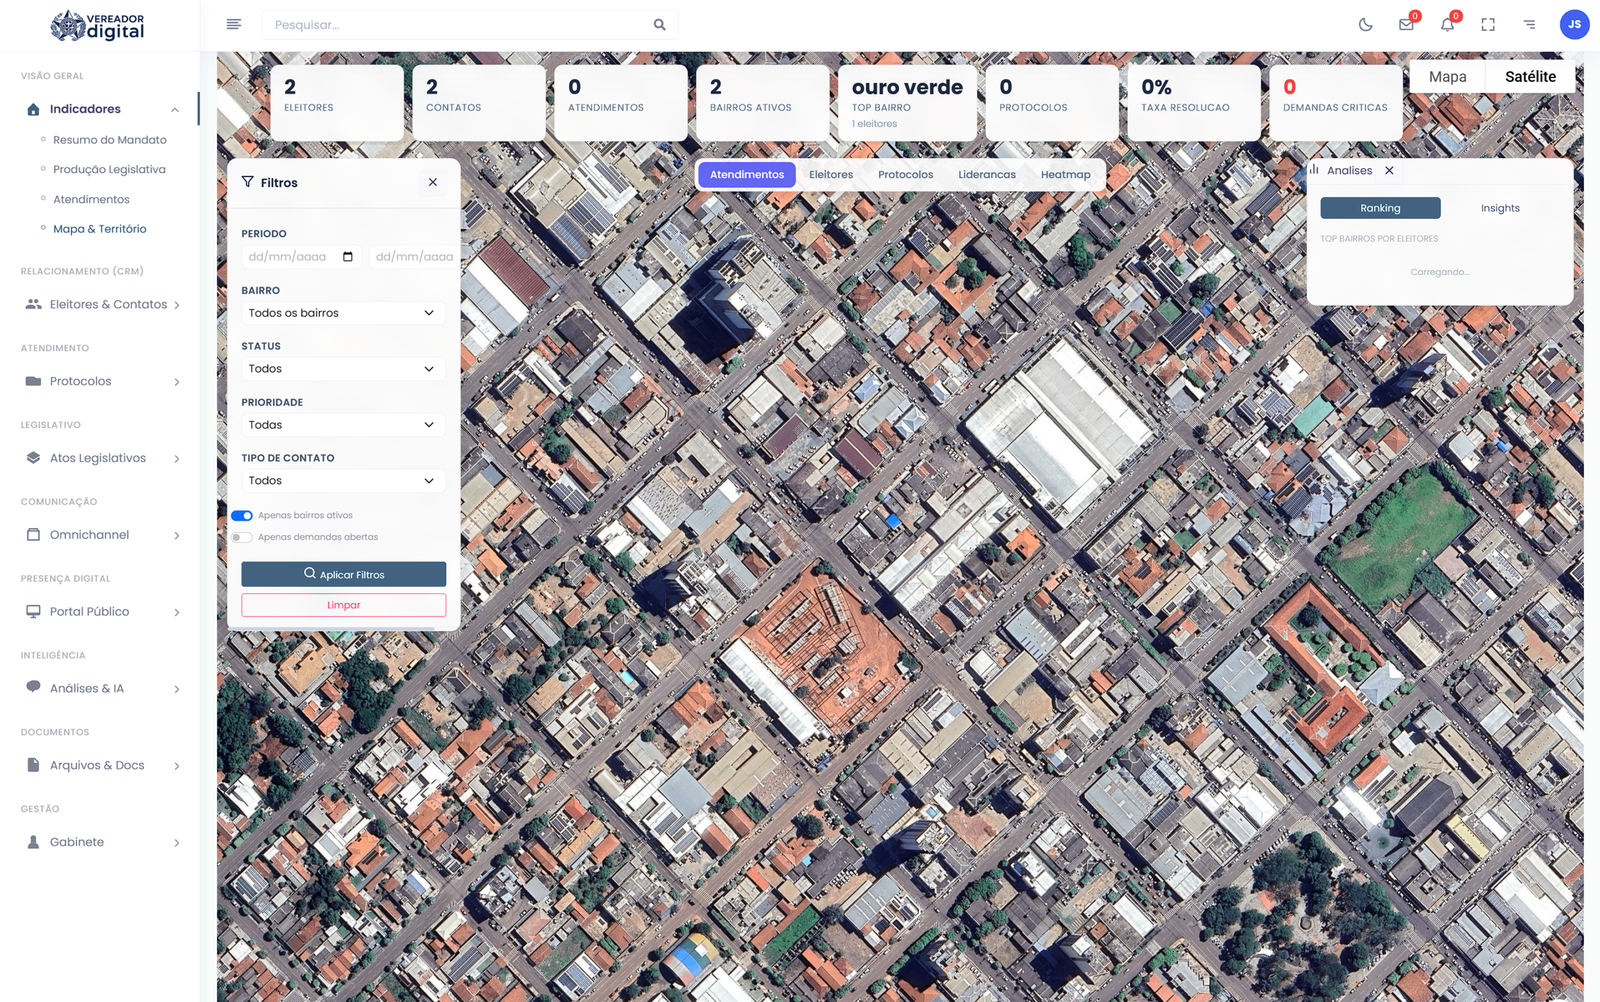Open the Prioridade dropdown
Screen dimensions: 1600x1002
coord(343,425)
